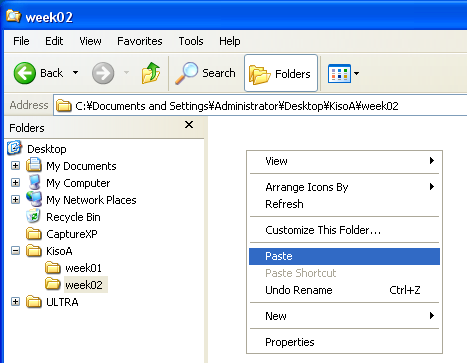The image size is (467, 363).
Task: Click ULTRA folder icon
Action: (34, 302)
